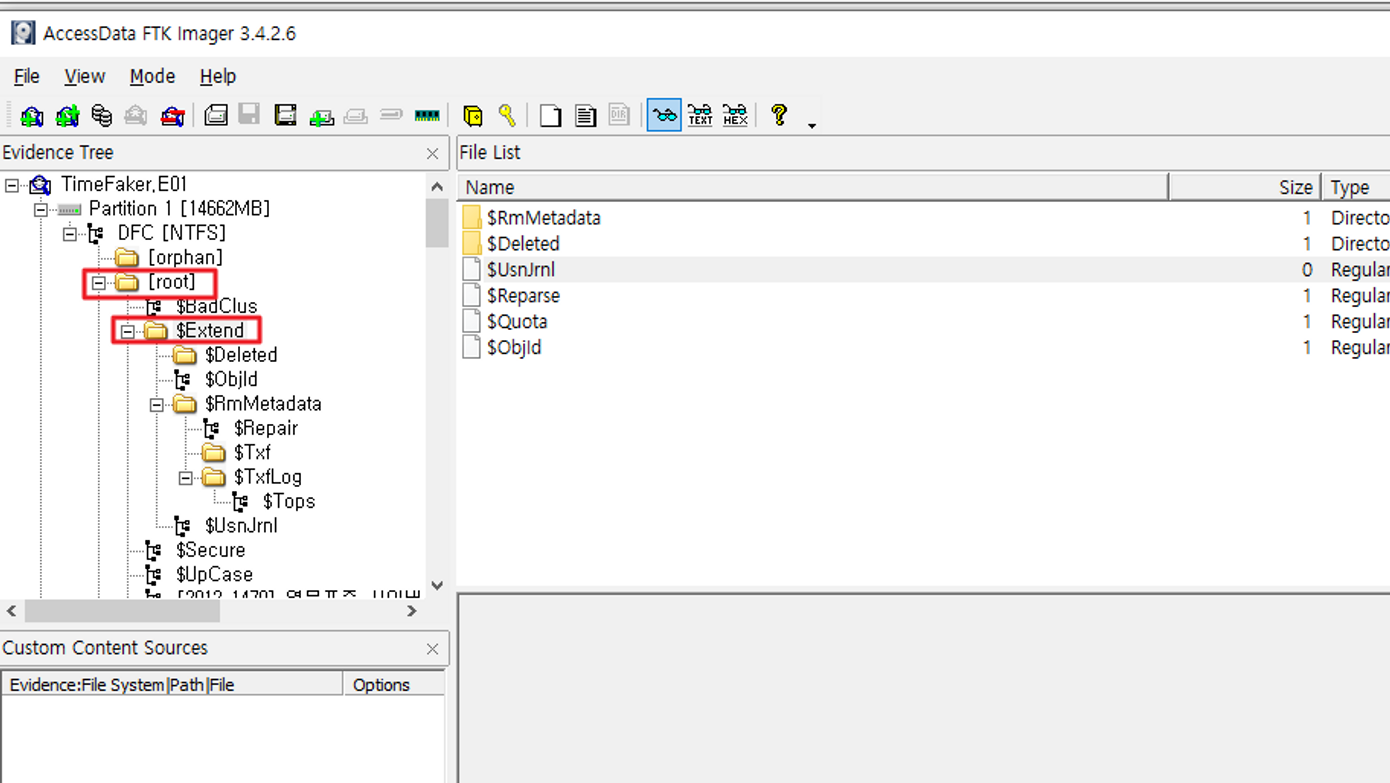Select $Deleted row in File List

click(922, 243)
